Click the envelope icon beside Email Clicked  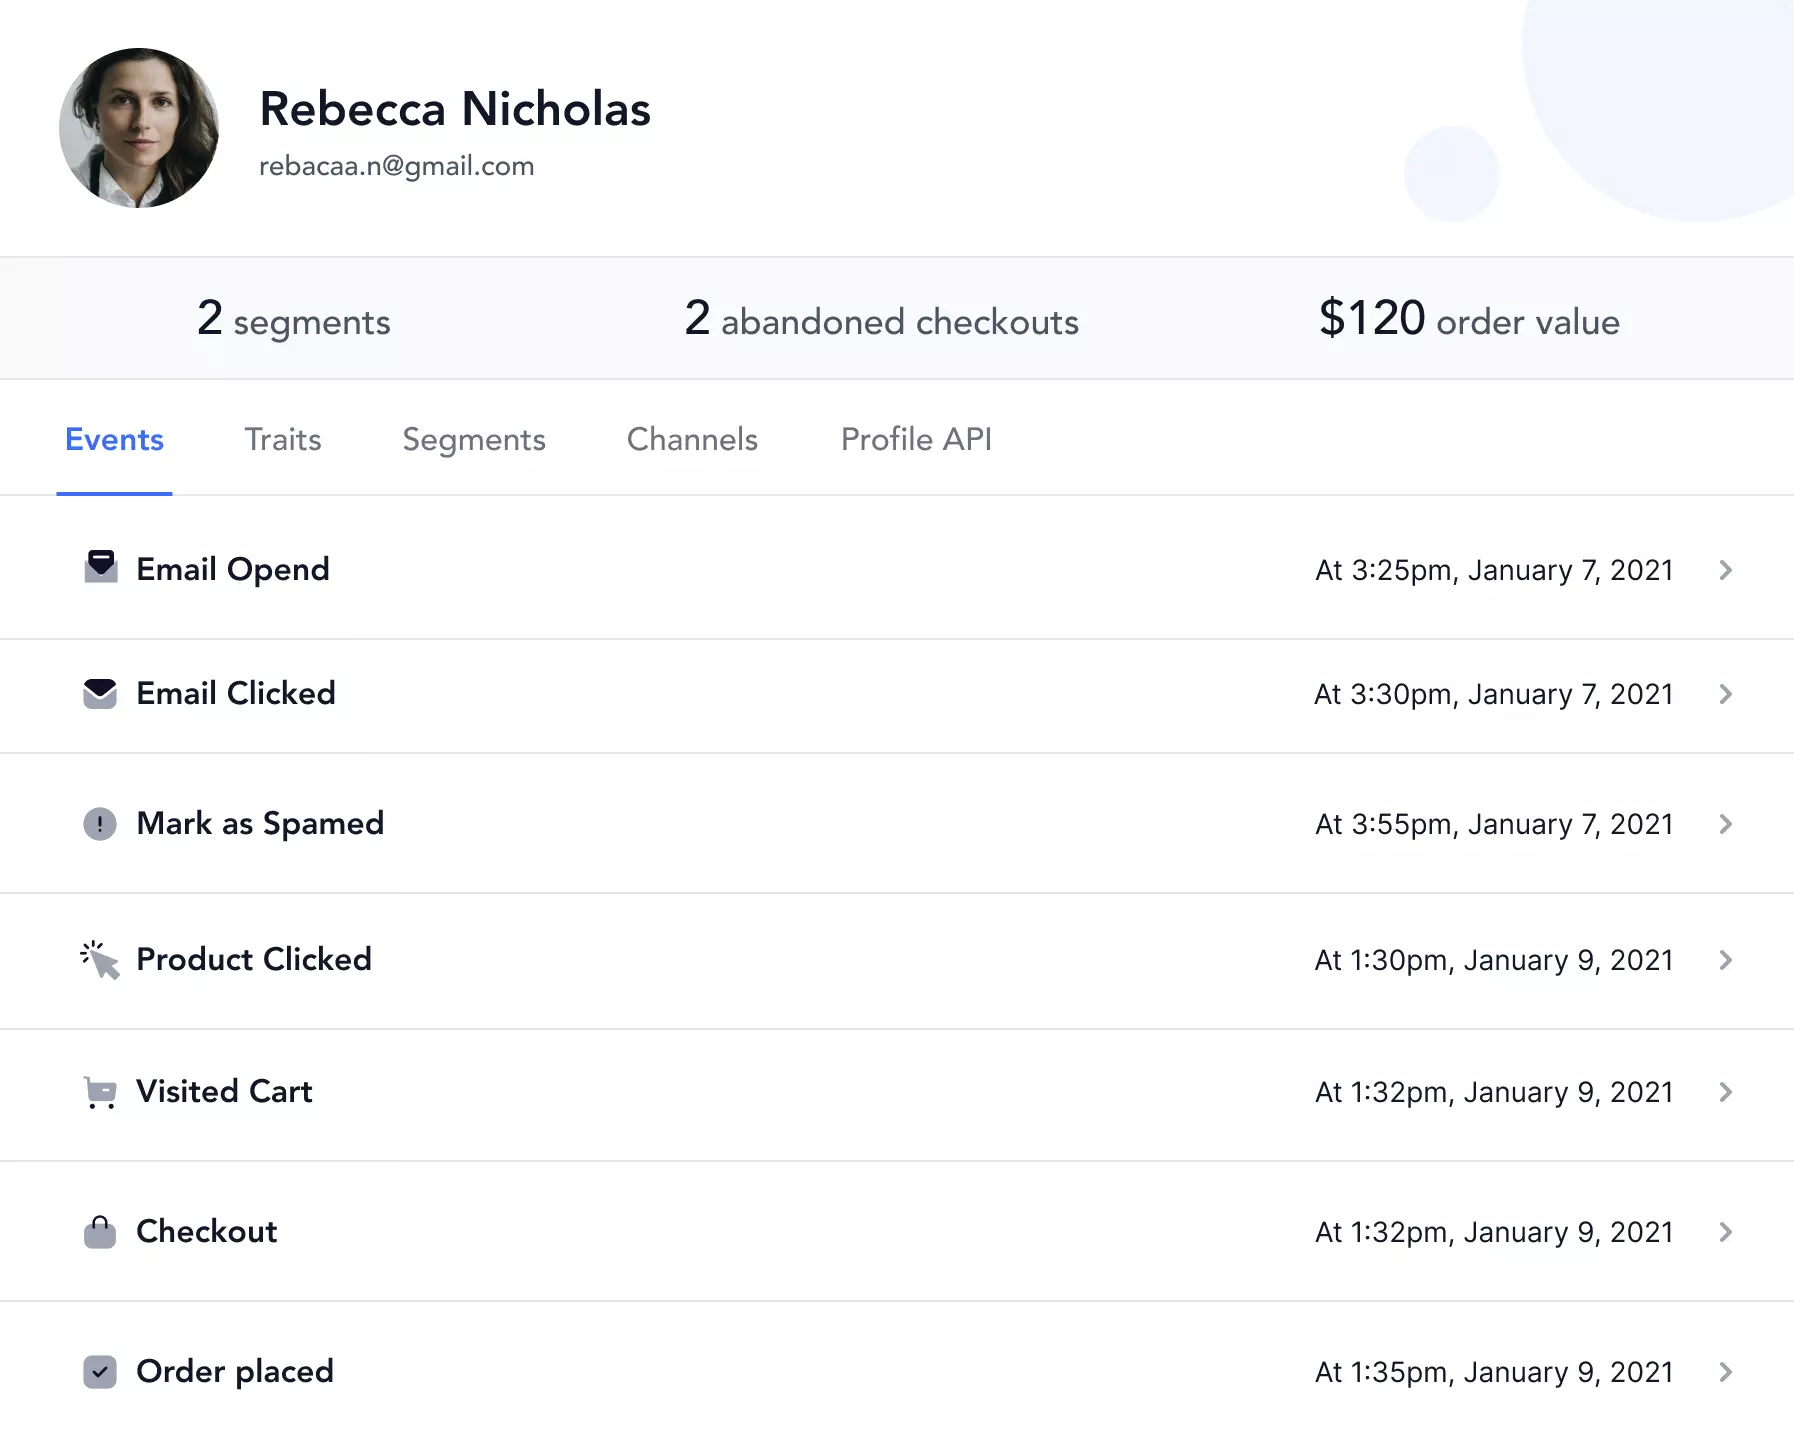(x=100, y=694)
